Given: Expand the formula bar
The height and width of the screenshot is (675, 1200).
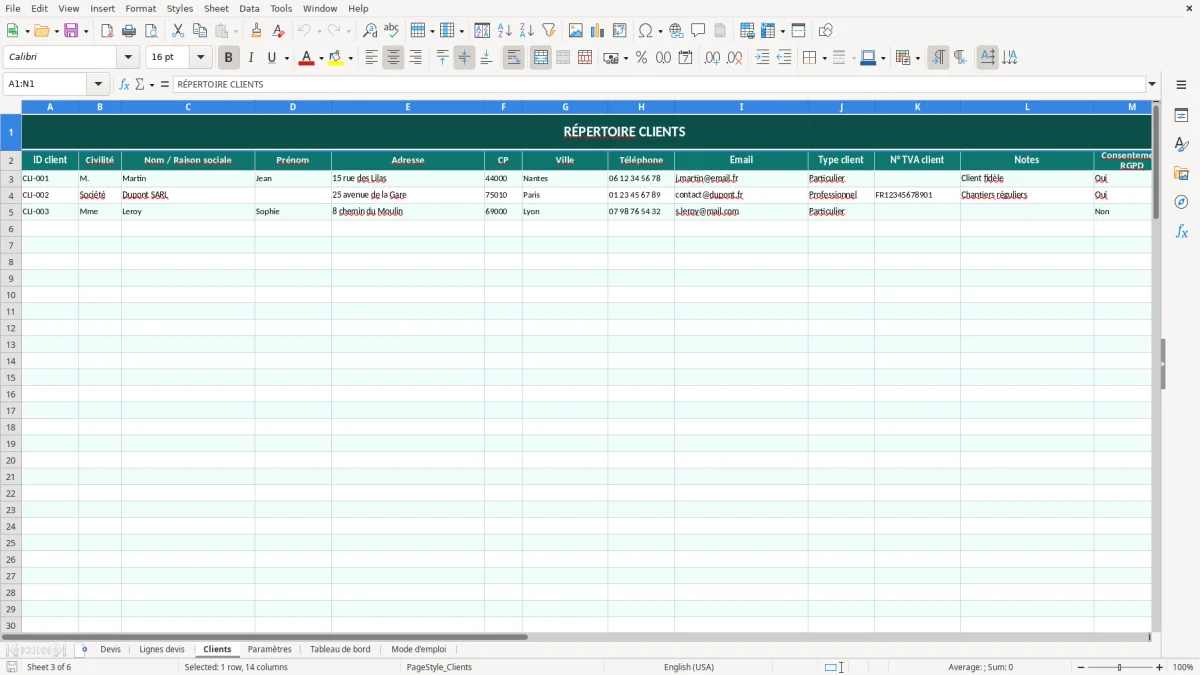Looking at the screenshot, I should point(1152,85).
